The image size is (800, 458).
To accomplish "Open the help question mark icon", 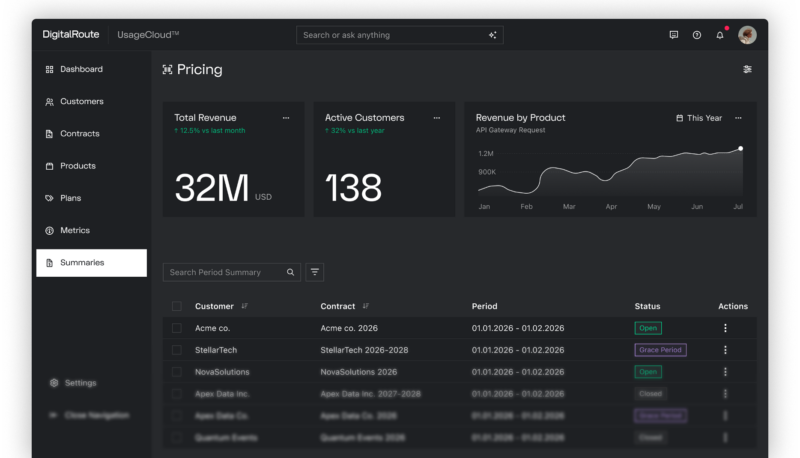I will (696, 35).
